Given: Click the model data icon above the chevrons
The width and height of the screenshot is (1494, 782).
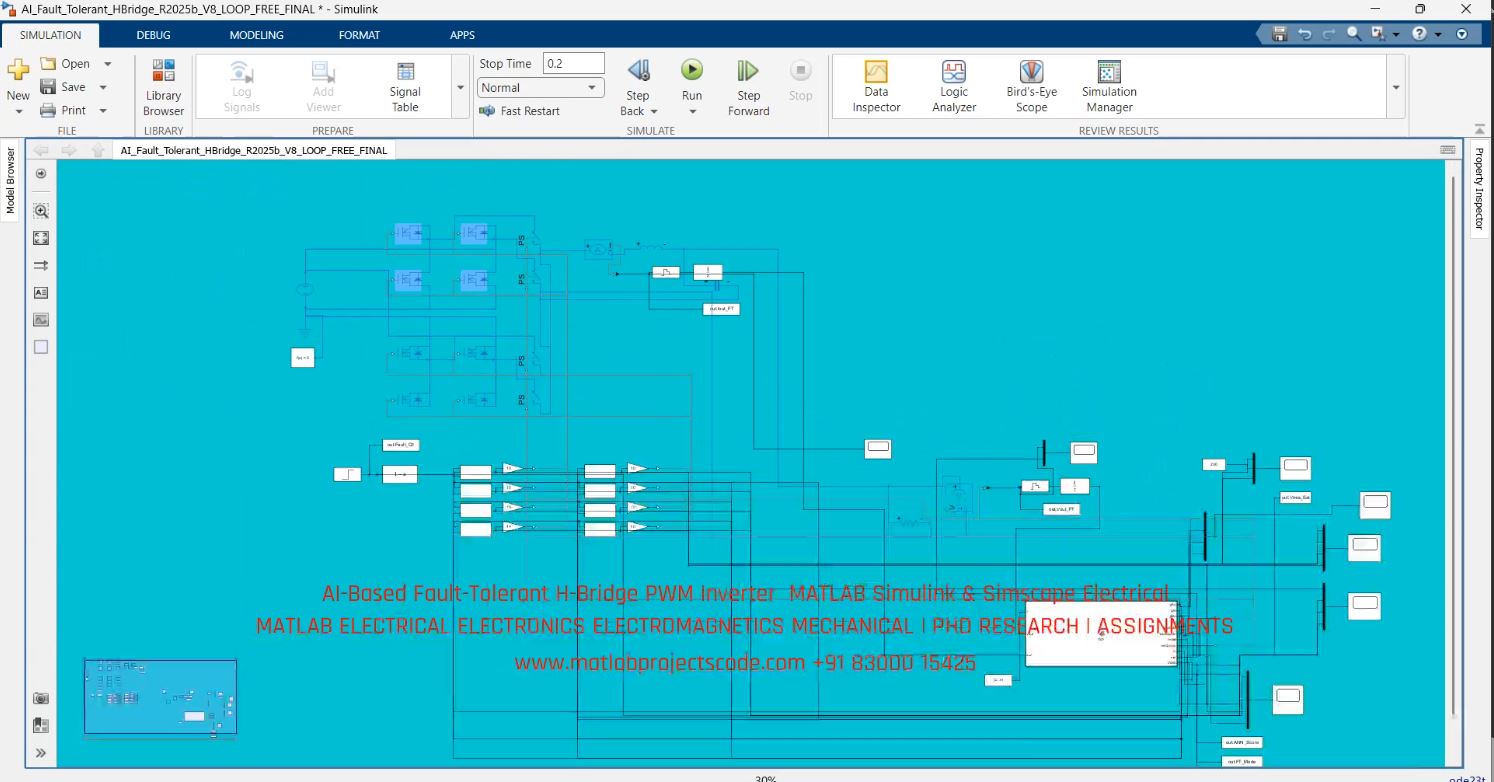Looking at the screenshot, I should pos(41,725).
